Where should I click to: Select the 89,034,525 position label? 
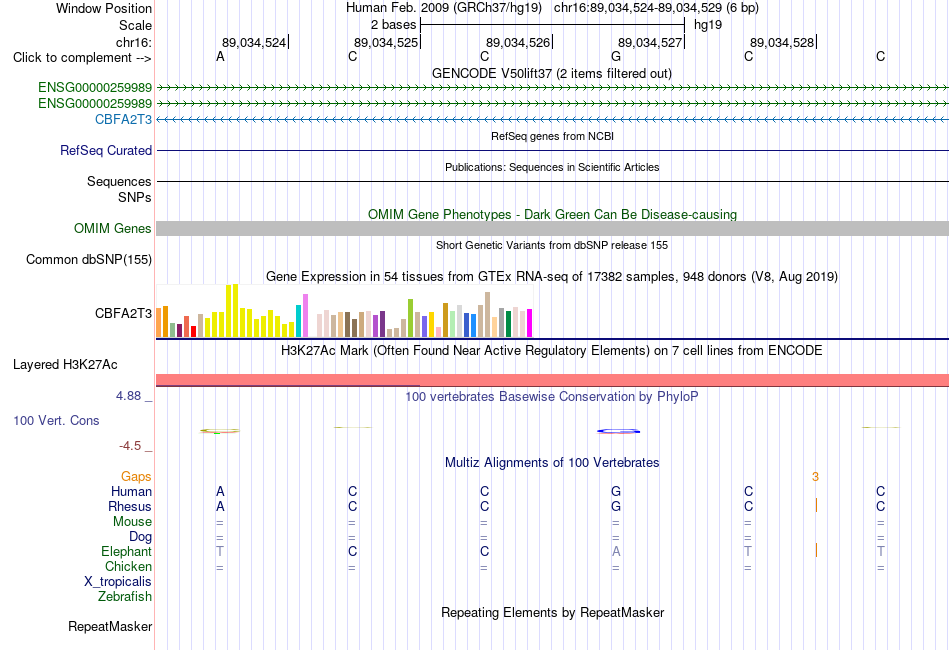pyautogui.click(x=386, y=42)
